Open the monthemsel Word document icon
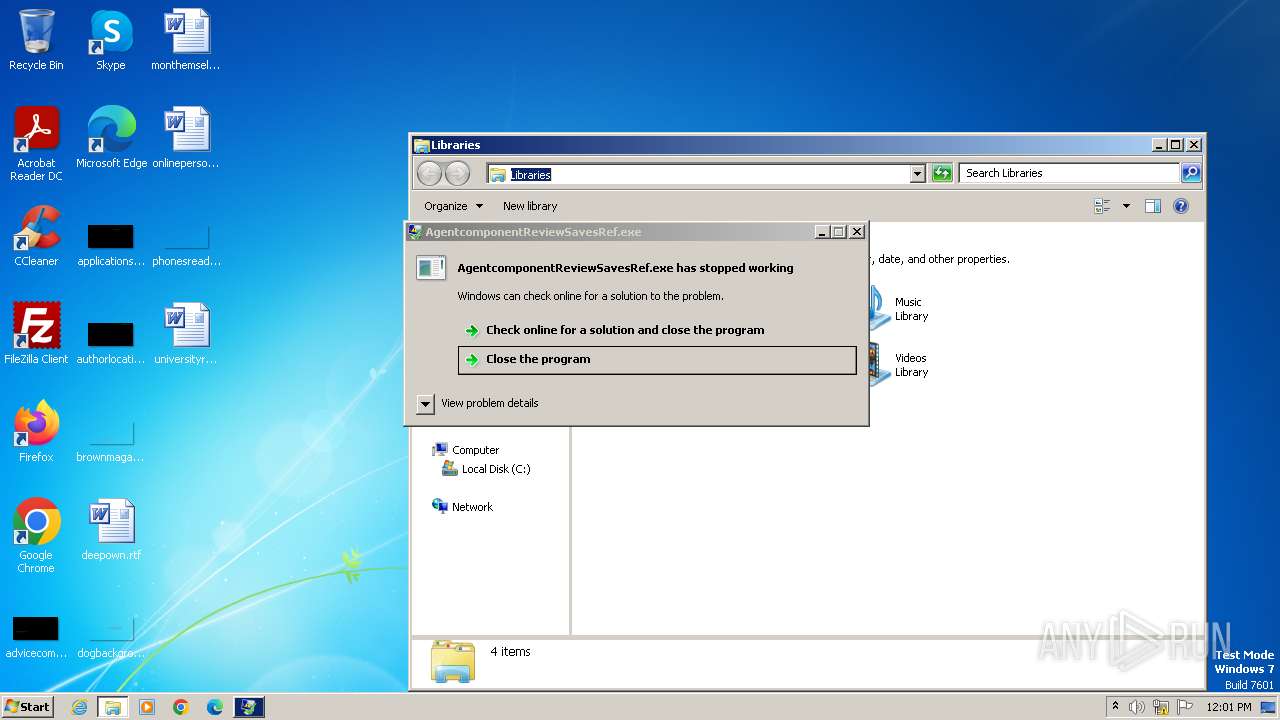Screen dimensions: 1280x720 186,40
